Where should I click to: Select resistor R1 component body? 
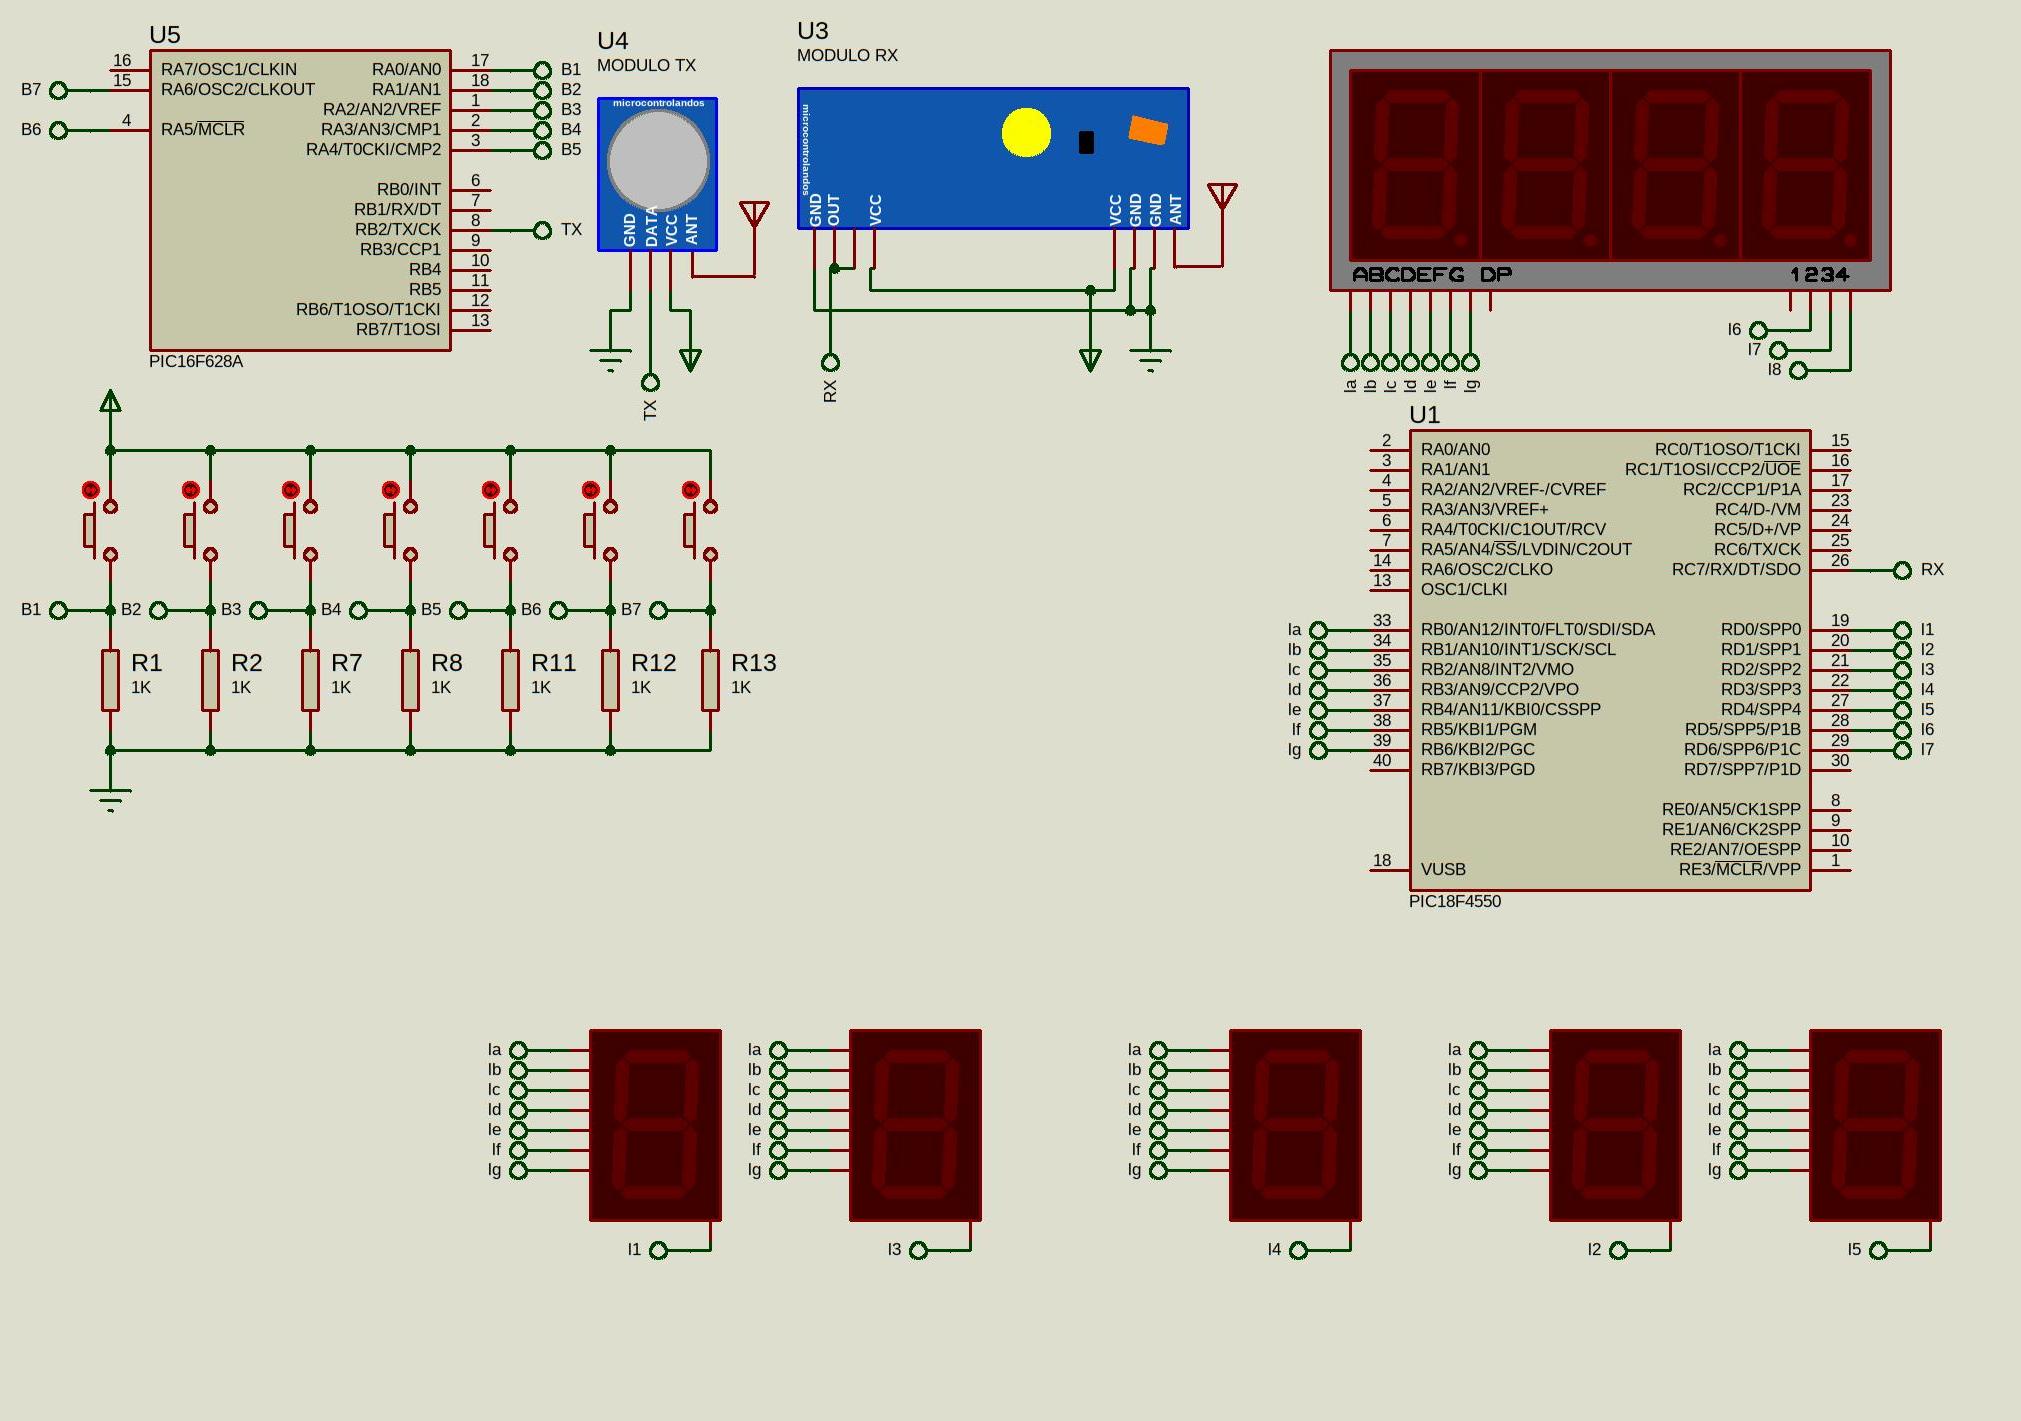[x=110, y=680]
